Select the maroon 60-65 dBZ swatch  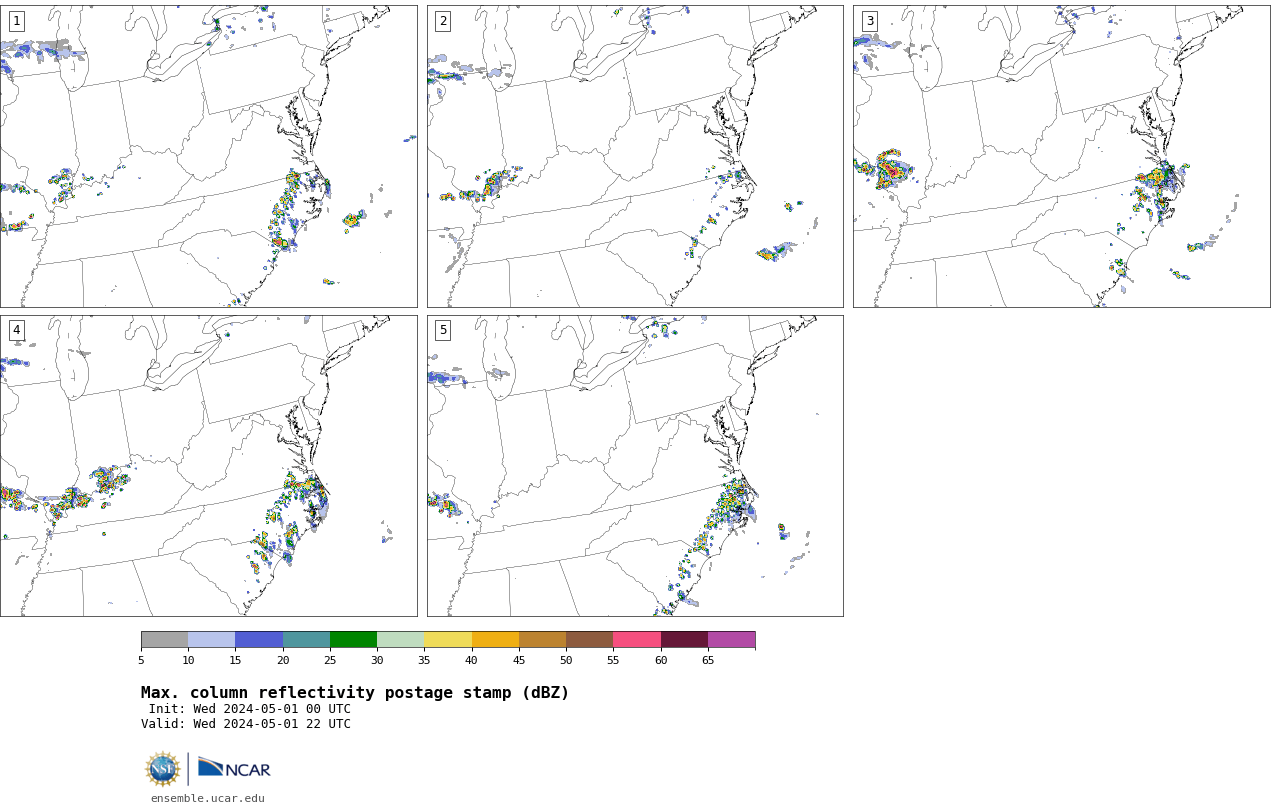pyautogui.click(x=684, y=640)
